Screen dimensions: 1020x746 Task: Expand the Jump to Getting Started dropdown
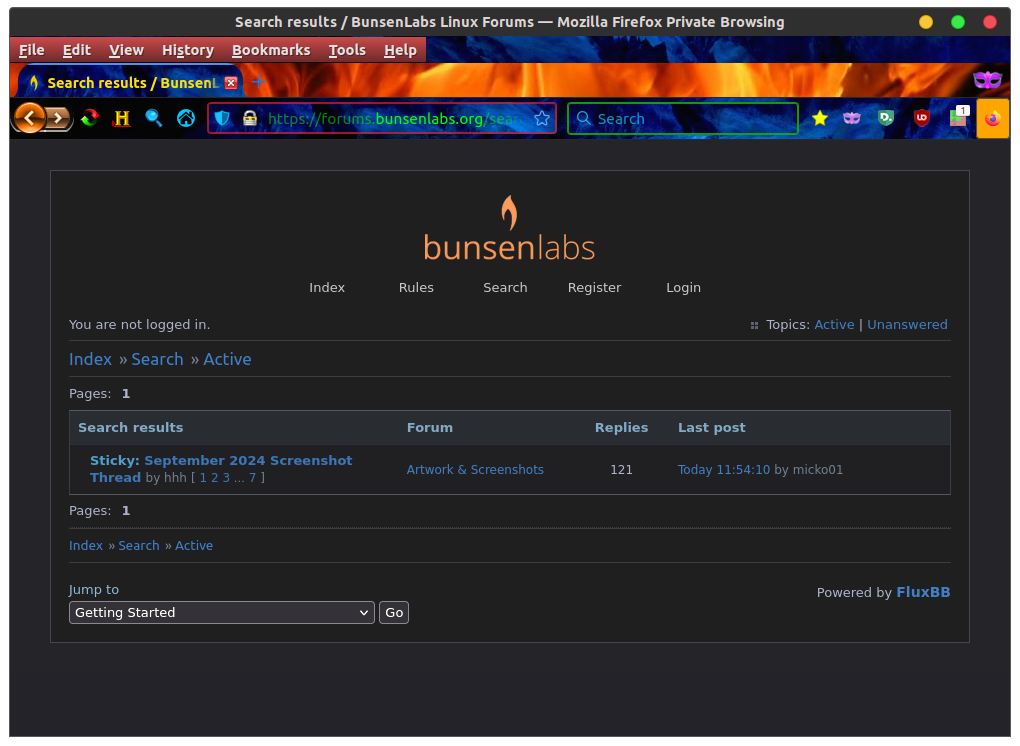pyautogui.click(x=222, y=613)
